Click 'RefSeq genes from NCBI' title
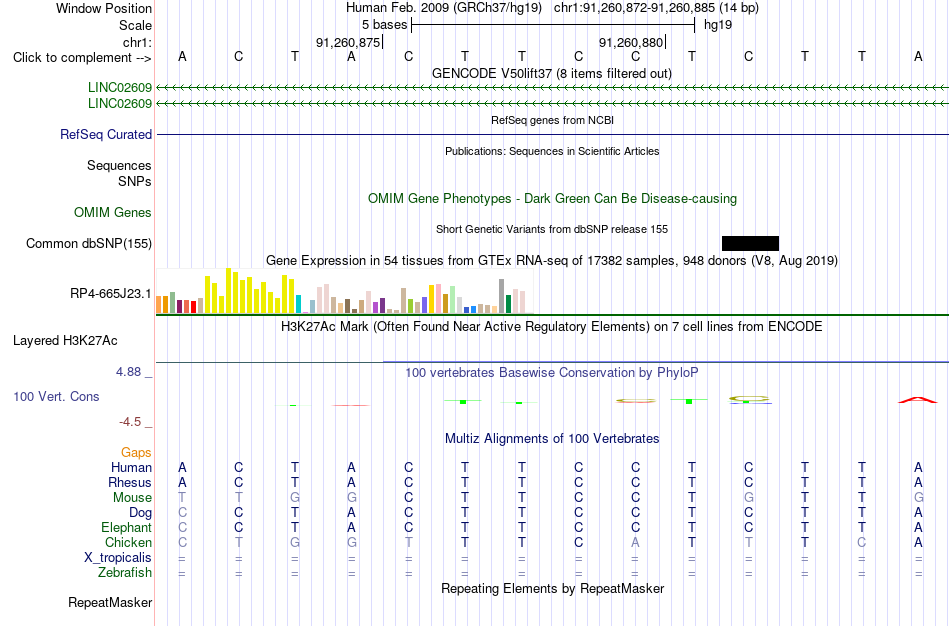This screenshot has height=626, width=950. coord(553,120)
